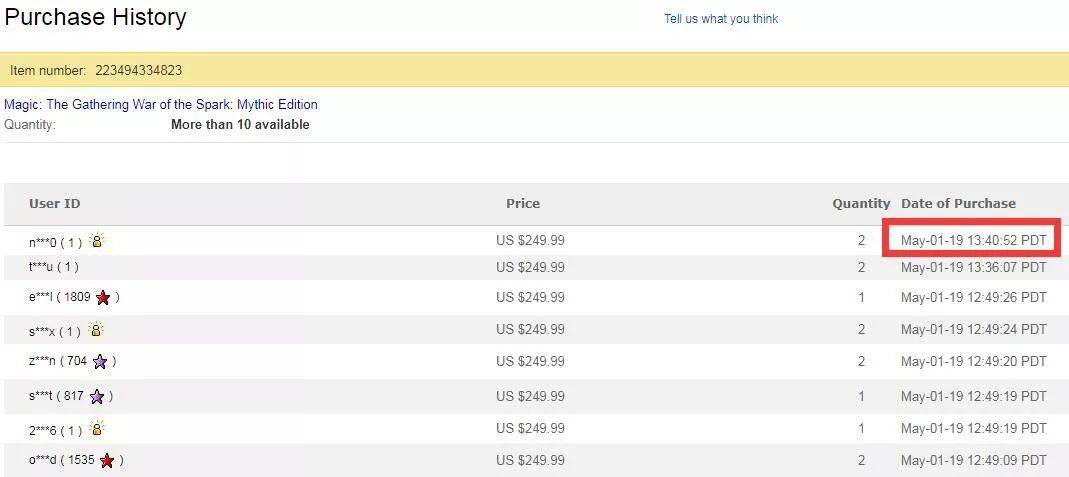Click feedback score 1535 for user o***d
The height and width of the screenshot is (477, 1069).
tap(82, 461)
